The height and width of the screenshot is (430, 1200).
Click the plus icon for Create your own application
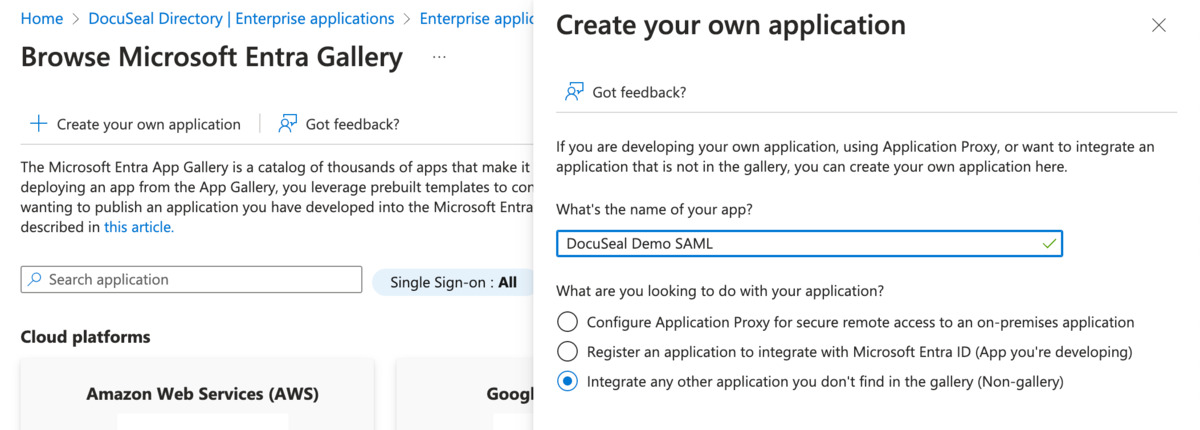click(x=38, y=124)
